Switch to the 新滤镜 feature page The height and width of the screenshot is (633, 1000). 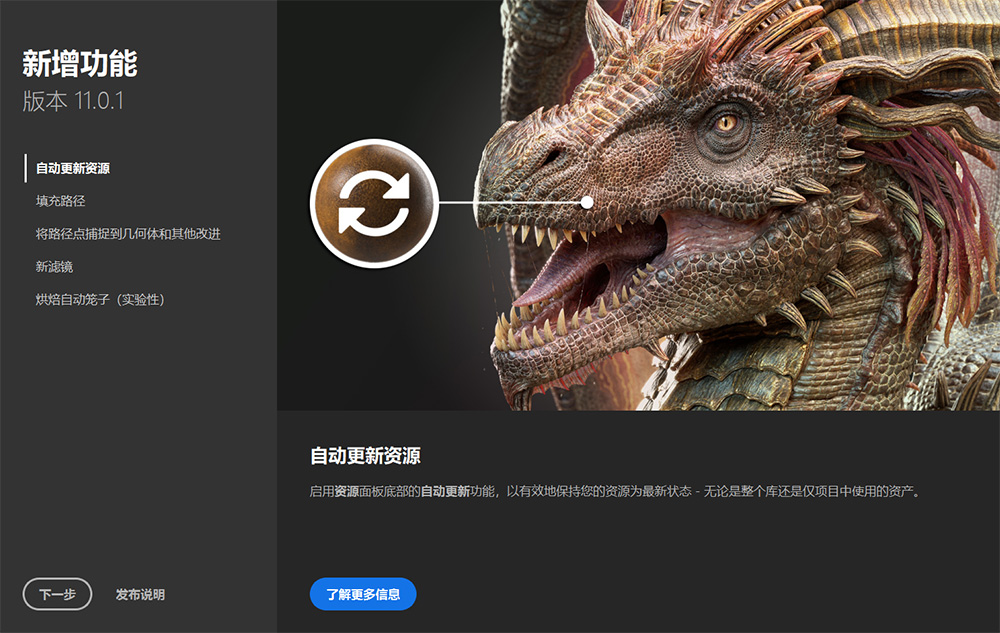(54, 267)
